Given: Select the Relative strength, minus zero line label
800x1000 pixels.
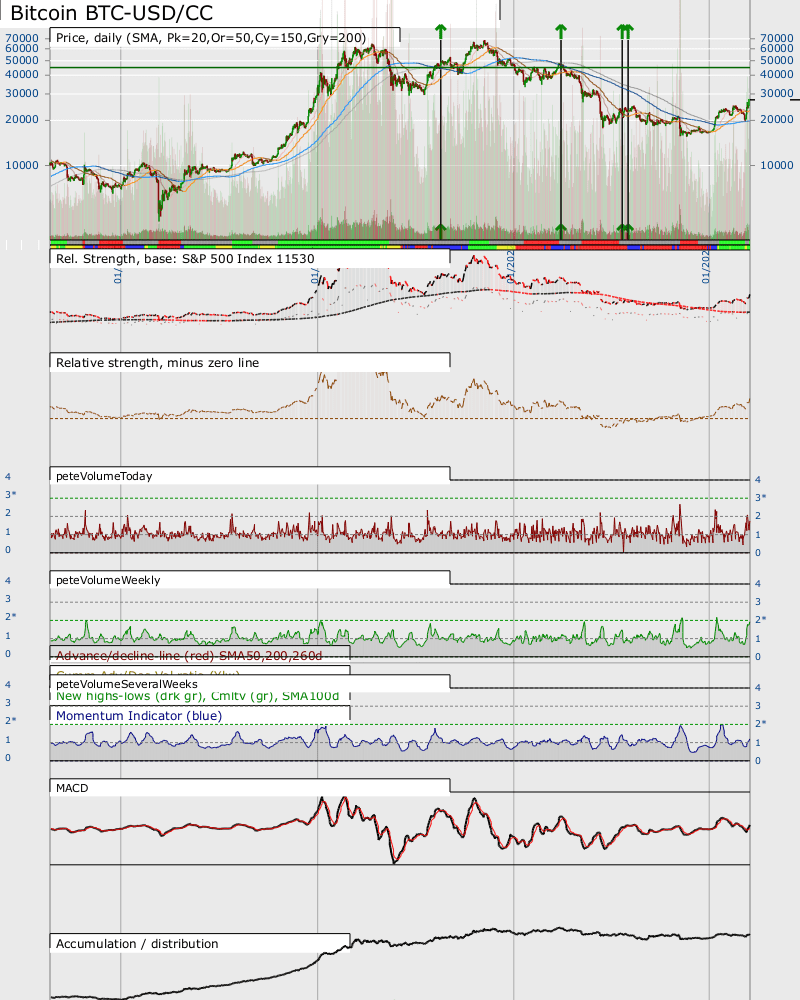Looking at the screenshot, I should [x=158, y=363].
